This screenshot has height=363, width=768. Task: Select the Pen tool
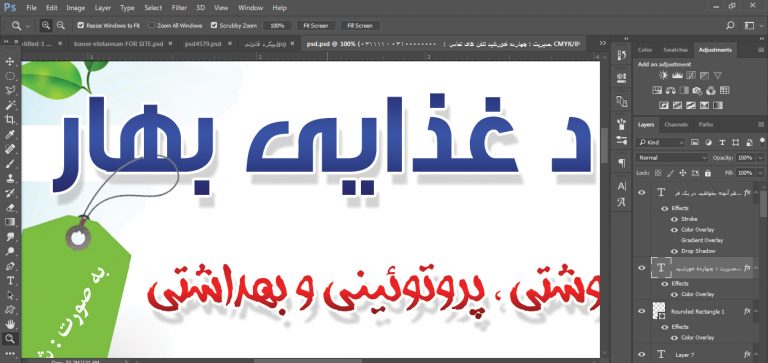pyautogui.click(x=10, y=266)
